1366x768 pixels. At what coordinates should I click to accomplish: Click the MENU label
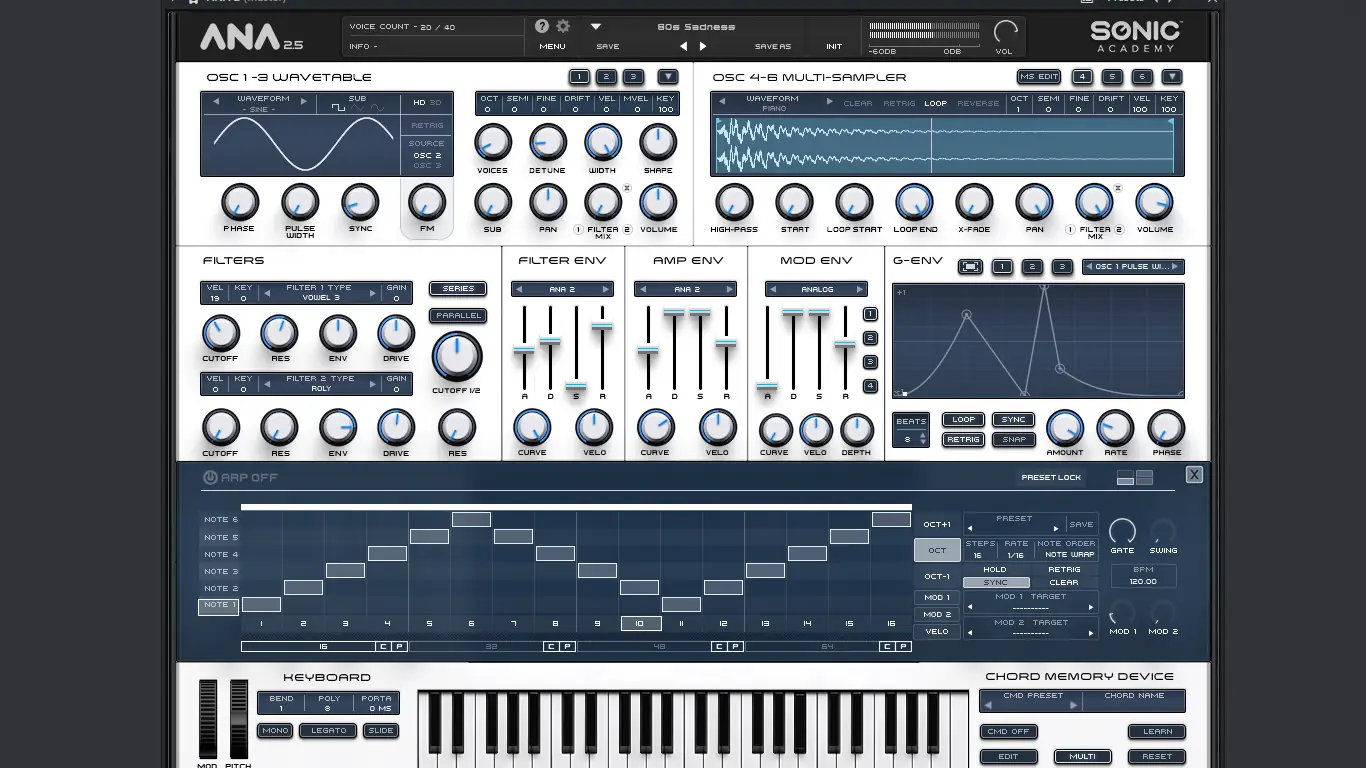click(x=552, y=46)
